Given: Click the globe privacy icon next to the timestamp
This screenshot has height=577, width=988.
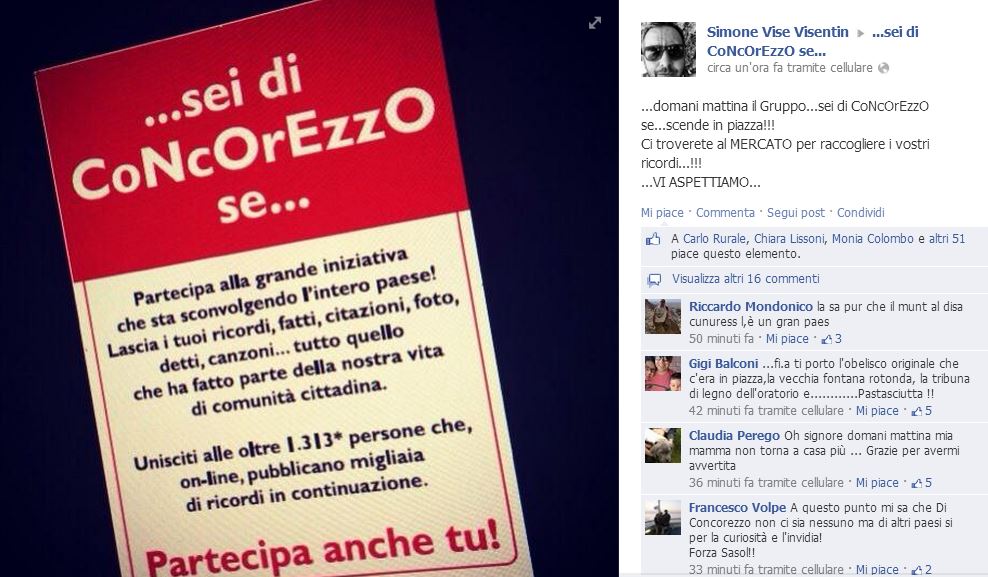Looking at the screenshot, I should click(883, 68).
